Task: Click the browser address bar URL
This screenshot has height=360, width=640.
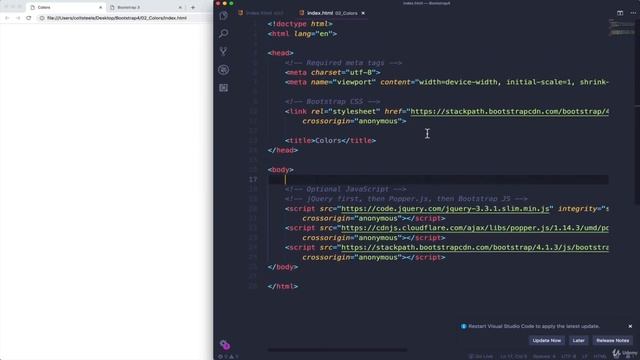Action: (x=117, y=18)
